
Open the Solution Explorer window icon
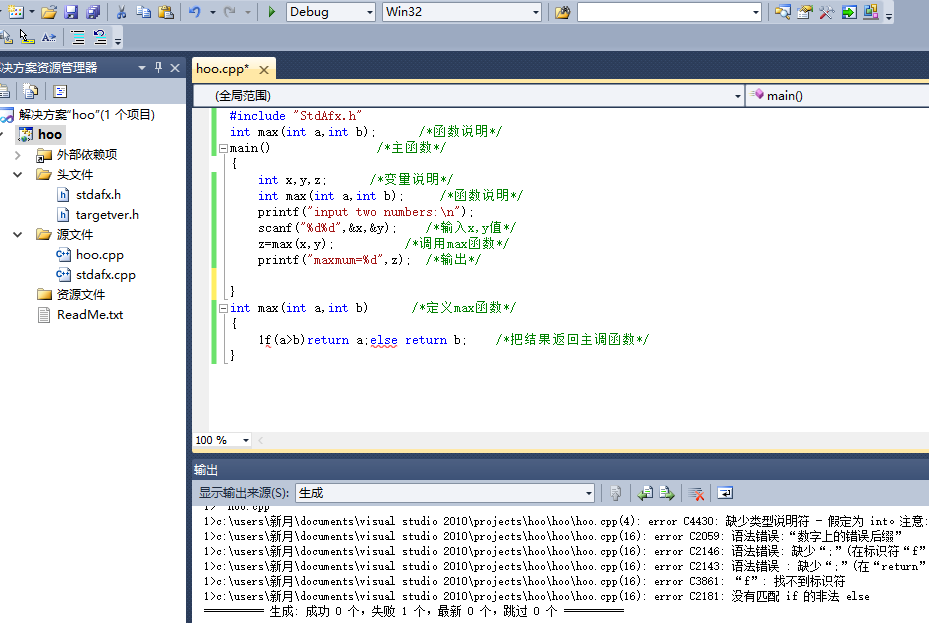(782, 12)
